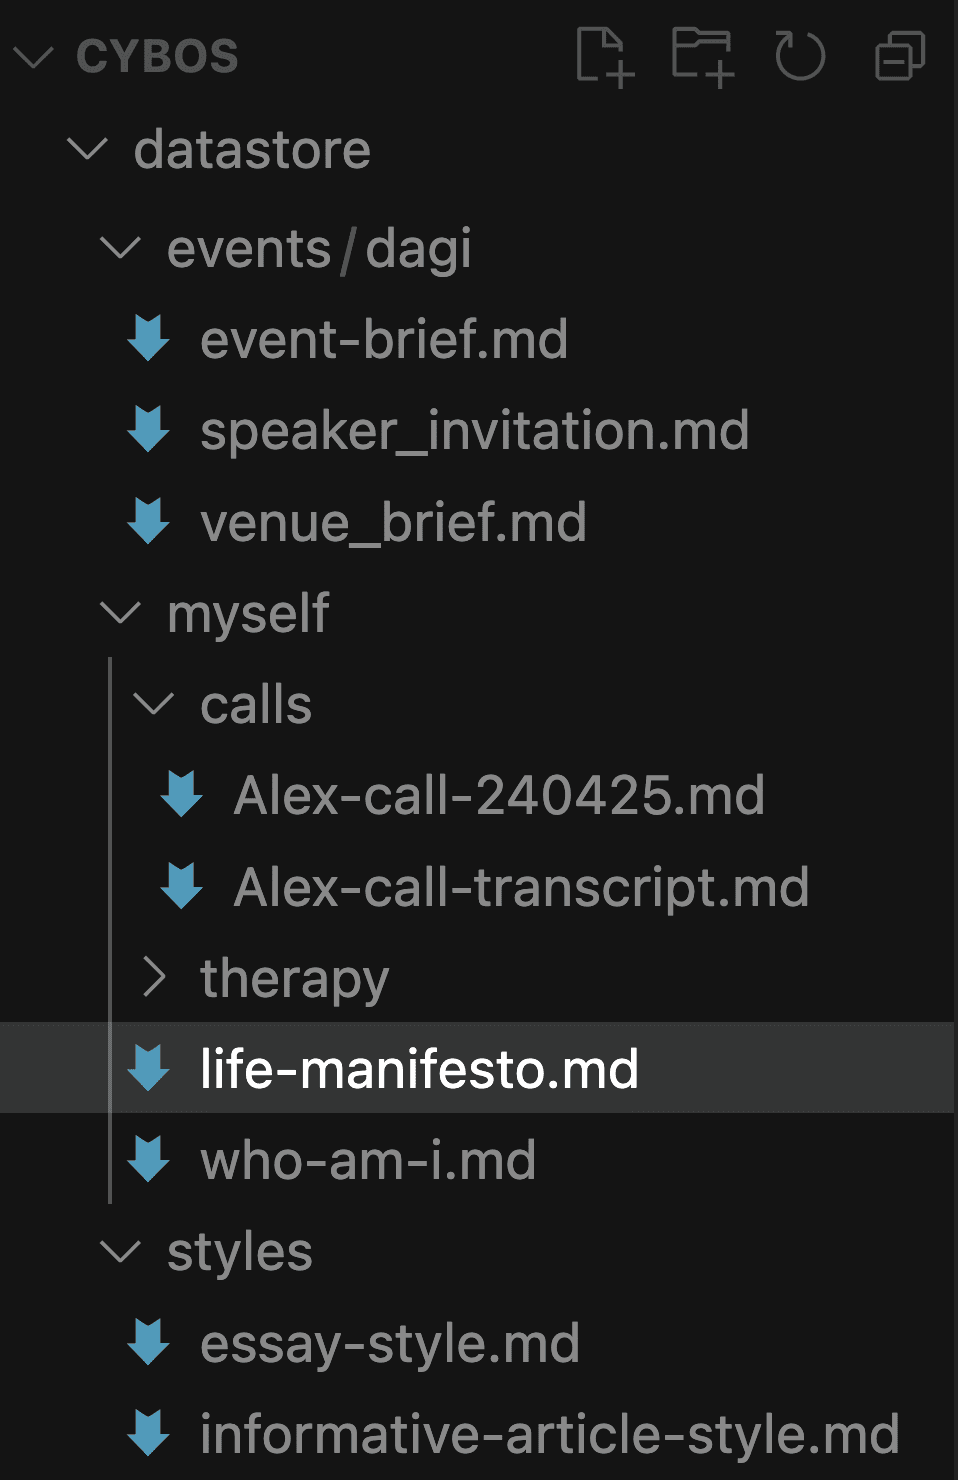This screenshot has width=958, height=1480.
Task: Click the New File icon
Action: coord(604,56)
